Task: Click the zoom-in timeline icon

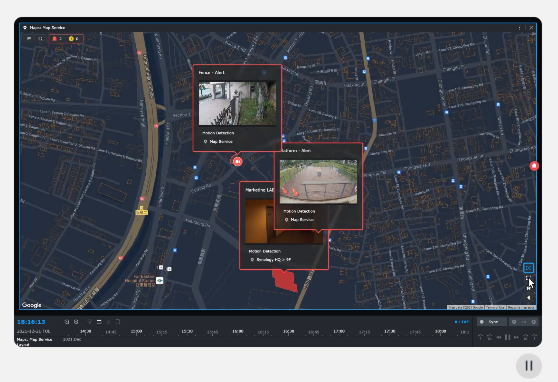Action: click(76, 322)
